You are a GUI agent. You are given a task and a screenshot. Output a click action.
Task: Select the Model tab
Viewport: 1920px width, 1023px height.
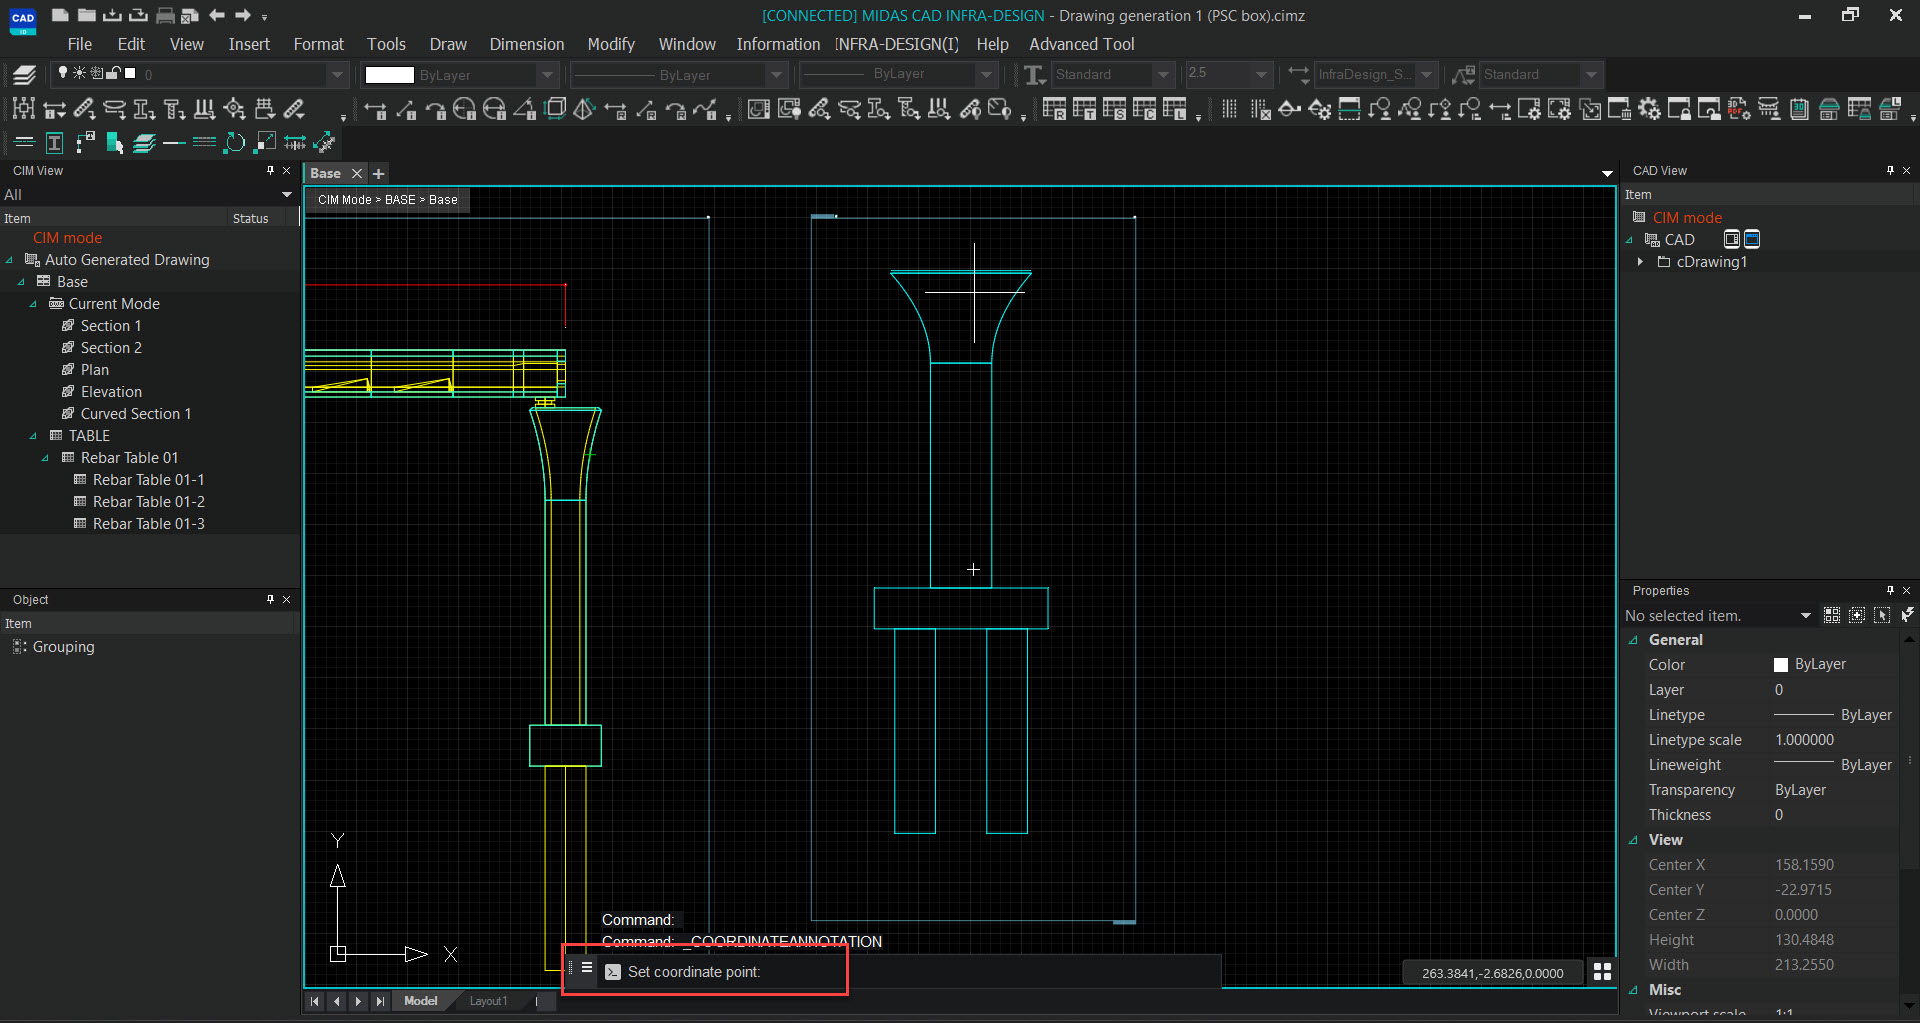point(420,1001)
